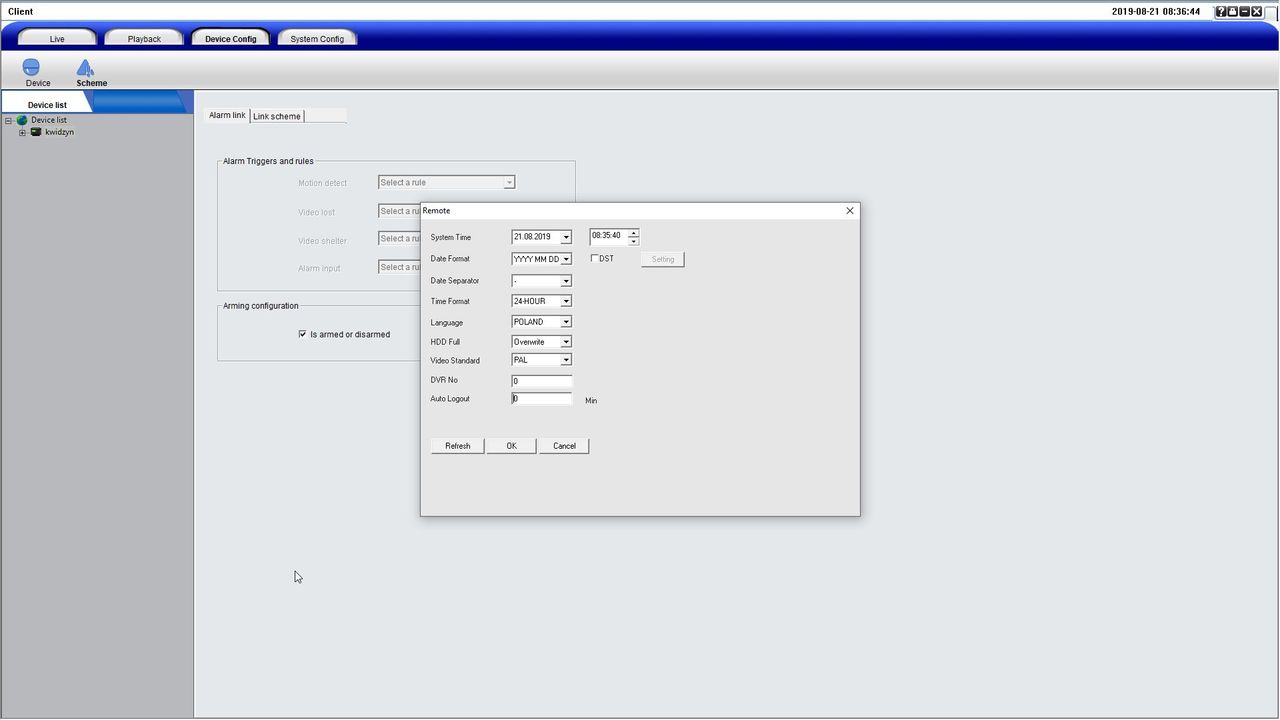
Task: Select the Alarm link tab
Action: (227, 115)
